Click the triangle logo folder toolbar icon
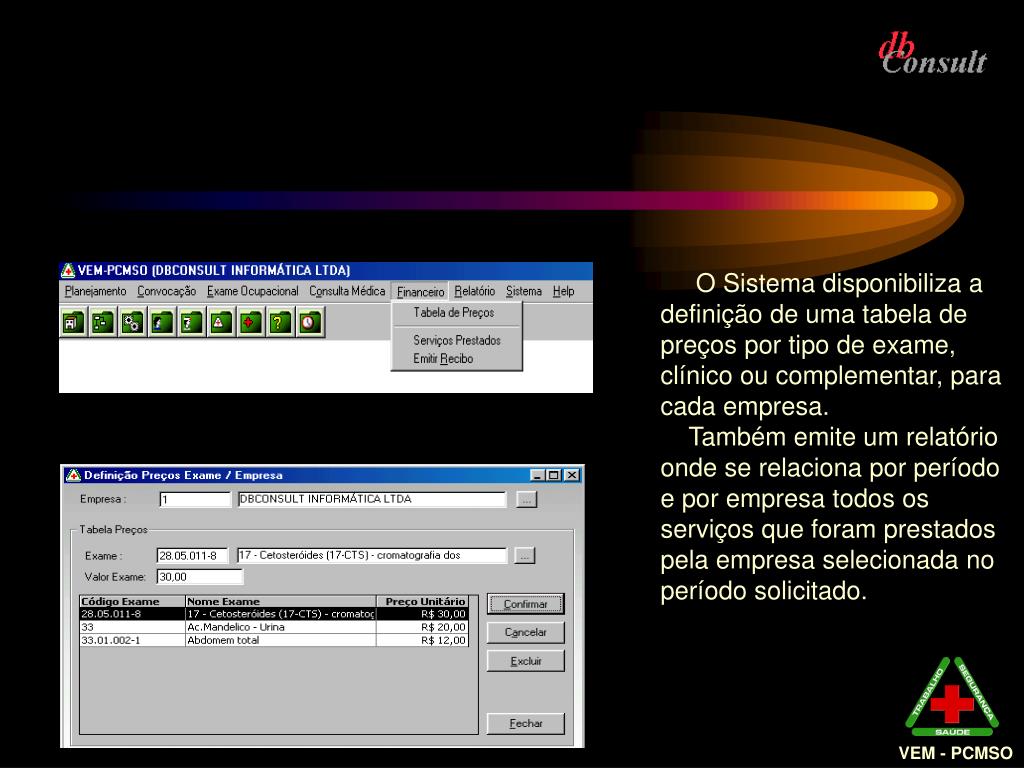The height and width of the screenshot is (768, 1024). (221, 322)
